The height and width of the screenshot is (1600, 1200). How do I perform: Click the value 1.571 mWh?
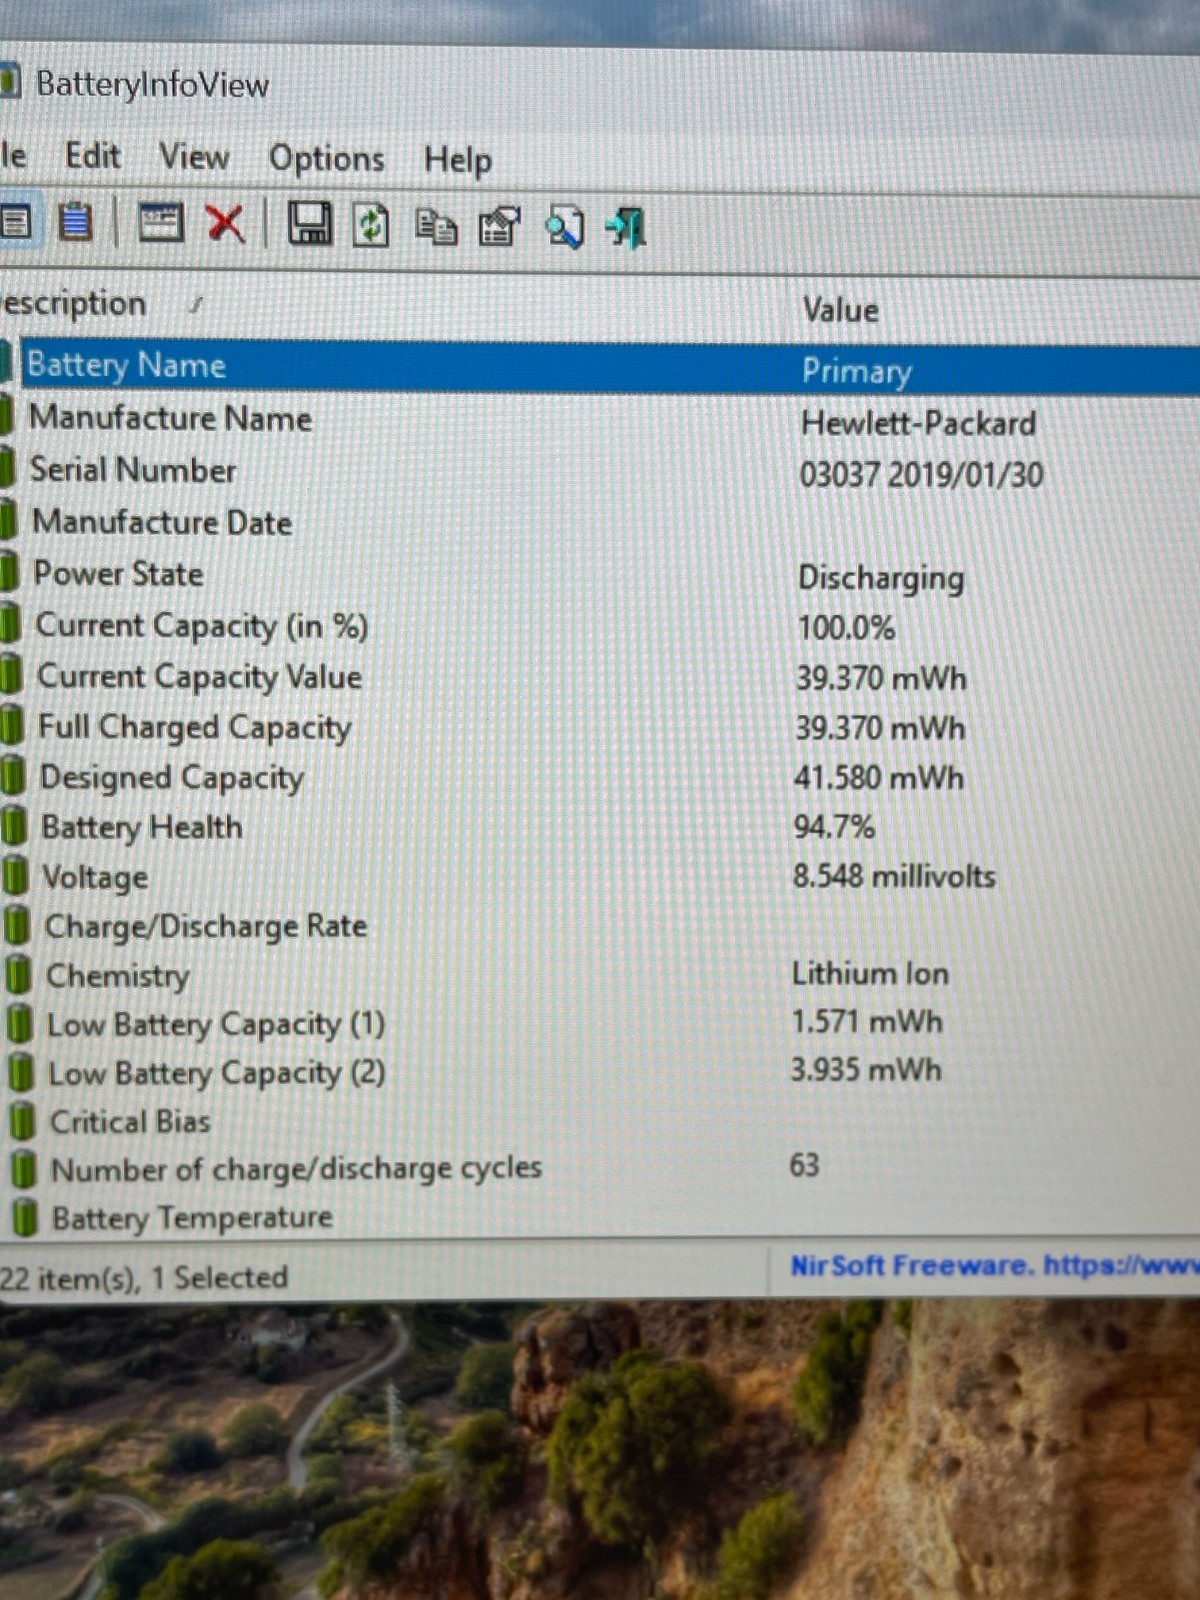(866, 1021)
